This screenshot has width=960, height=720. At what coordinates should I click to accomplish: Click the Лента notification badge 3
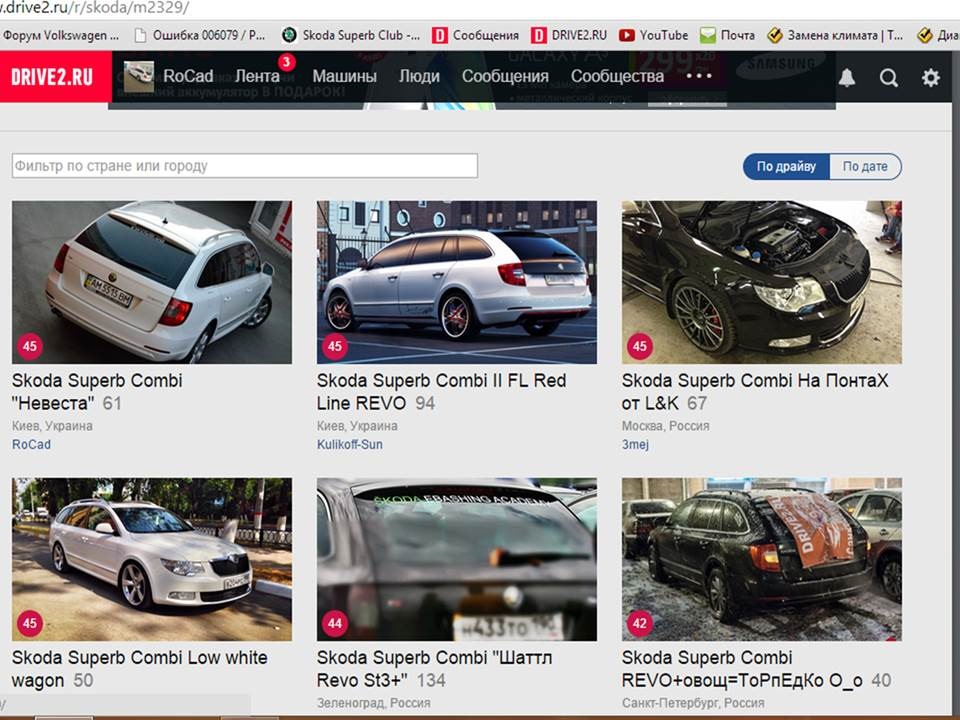point(286,62)
